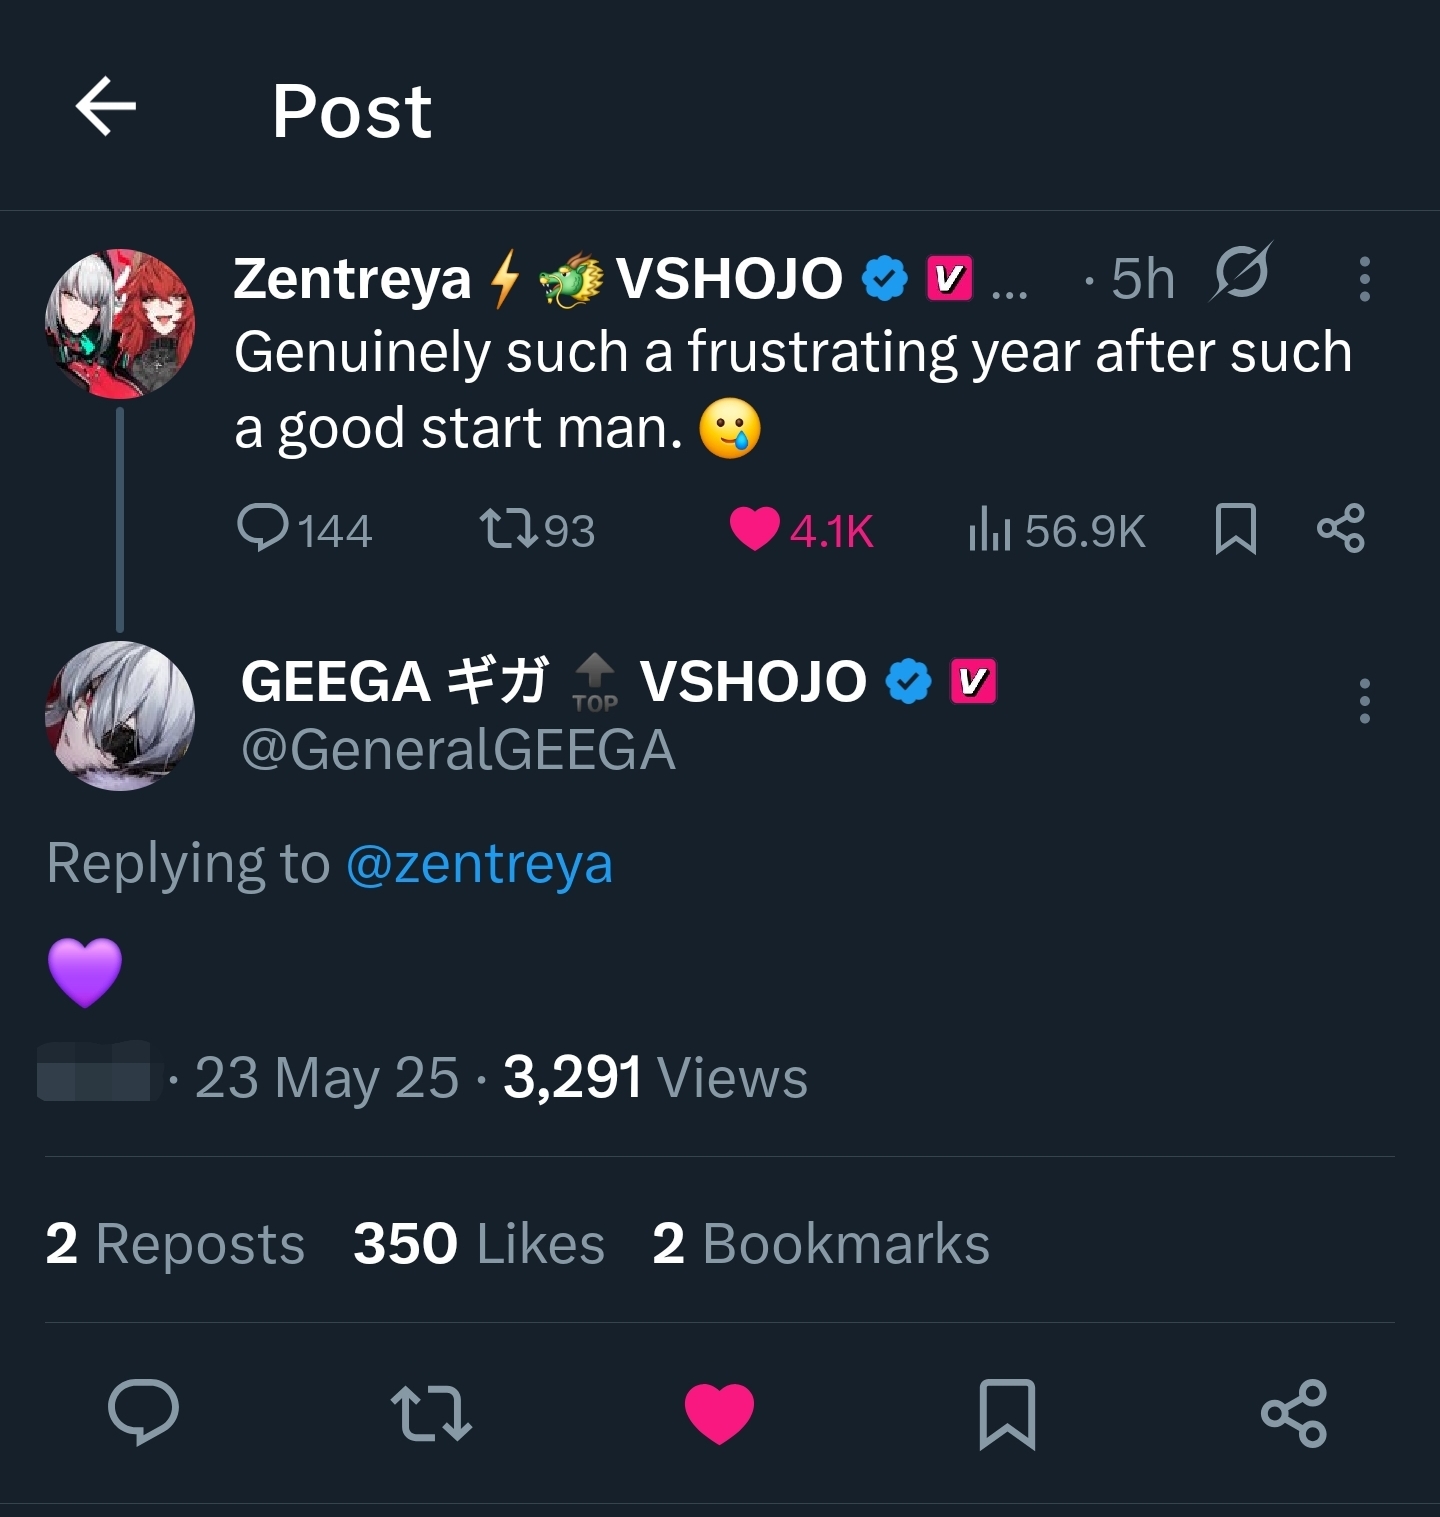View the 2 Reposts list
The image size is (1440, 1517).
(x=175, y=1244)
